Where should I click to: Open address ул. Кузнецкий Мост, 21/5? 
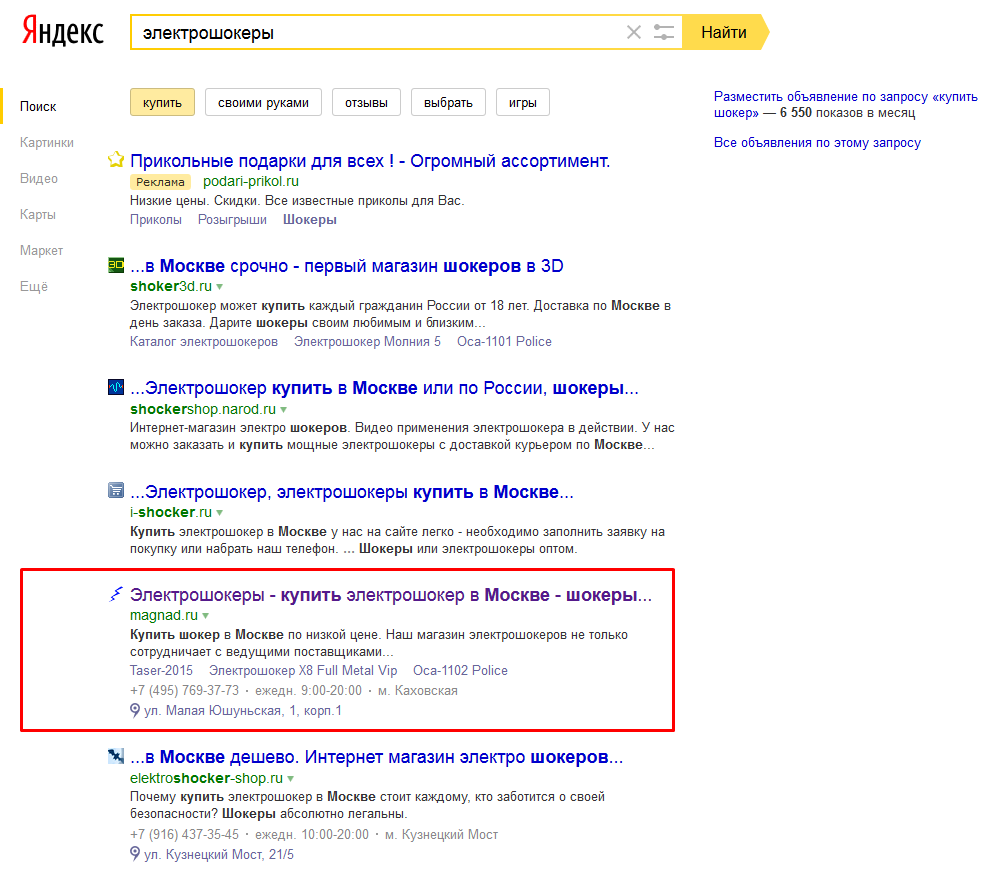click(x=219, y=855)
